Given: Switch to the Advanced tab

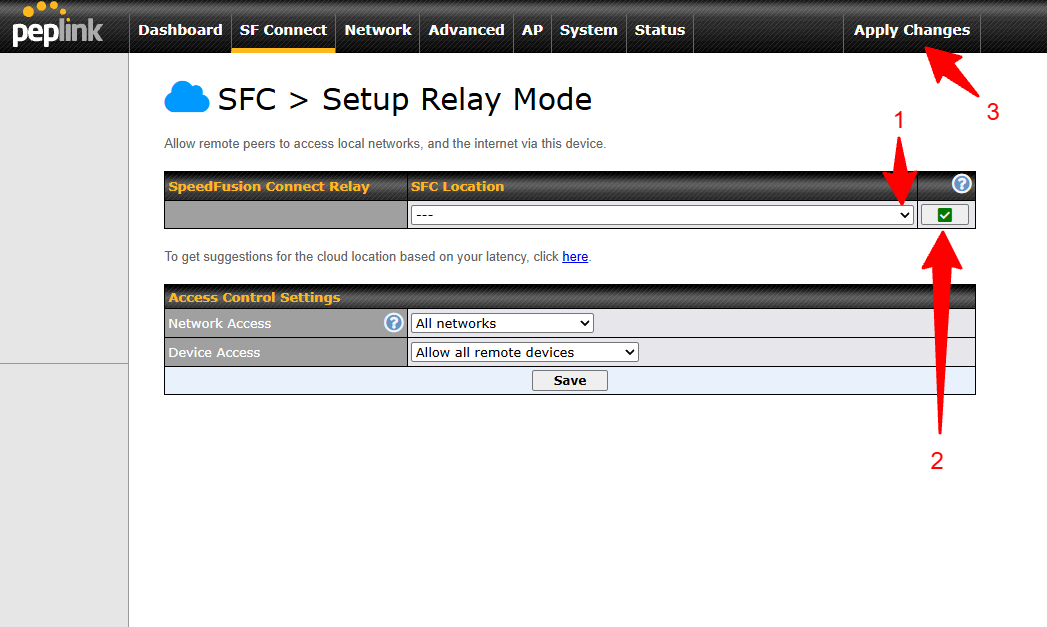Looking at the screenshot, I should tap(466, 30).
